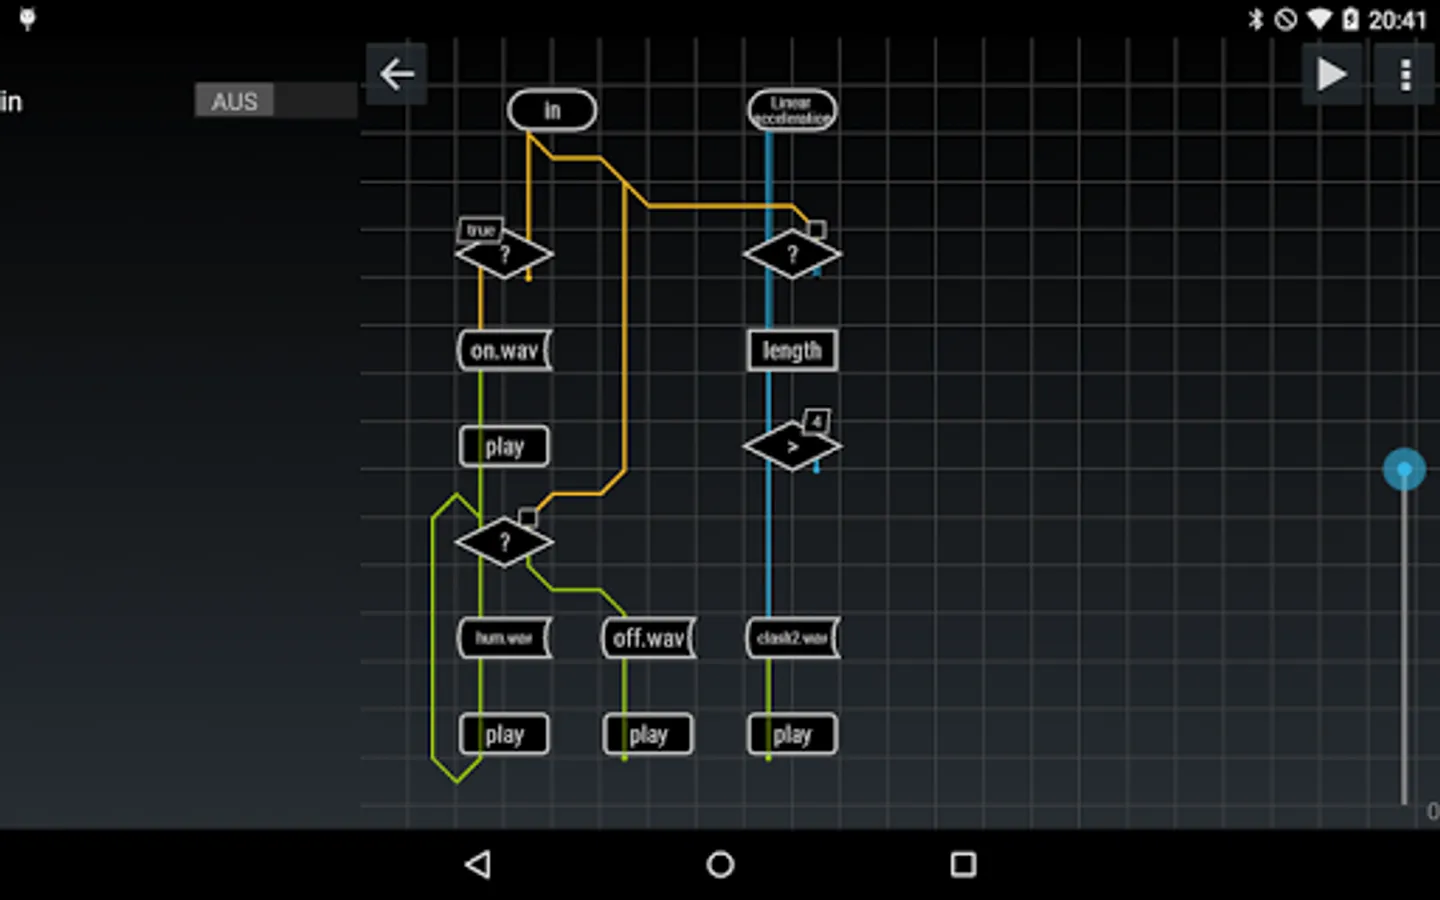Select the condition diamond with the 'true' tag

tap(504, 255)
